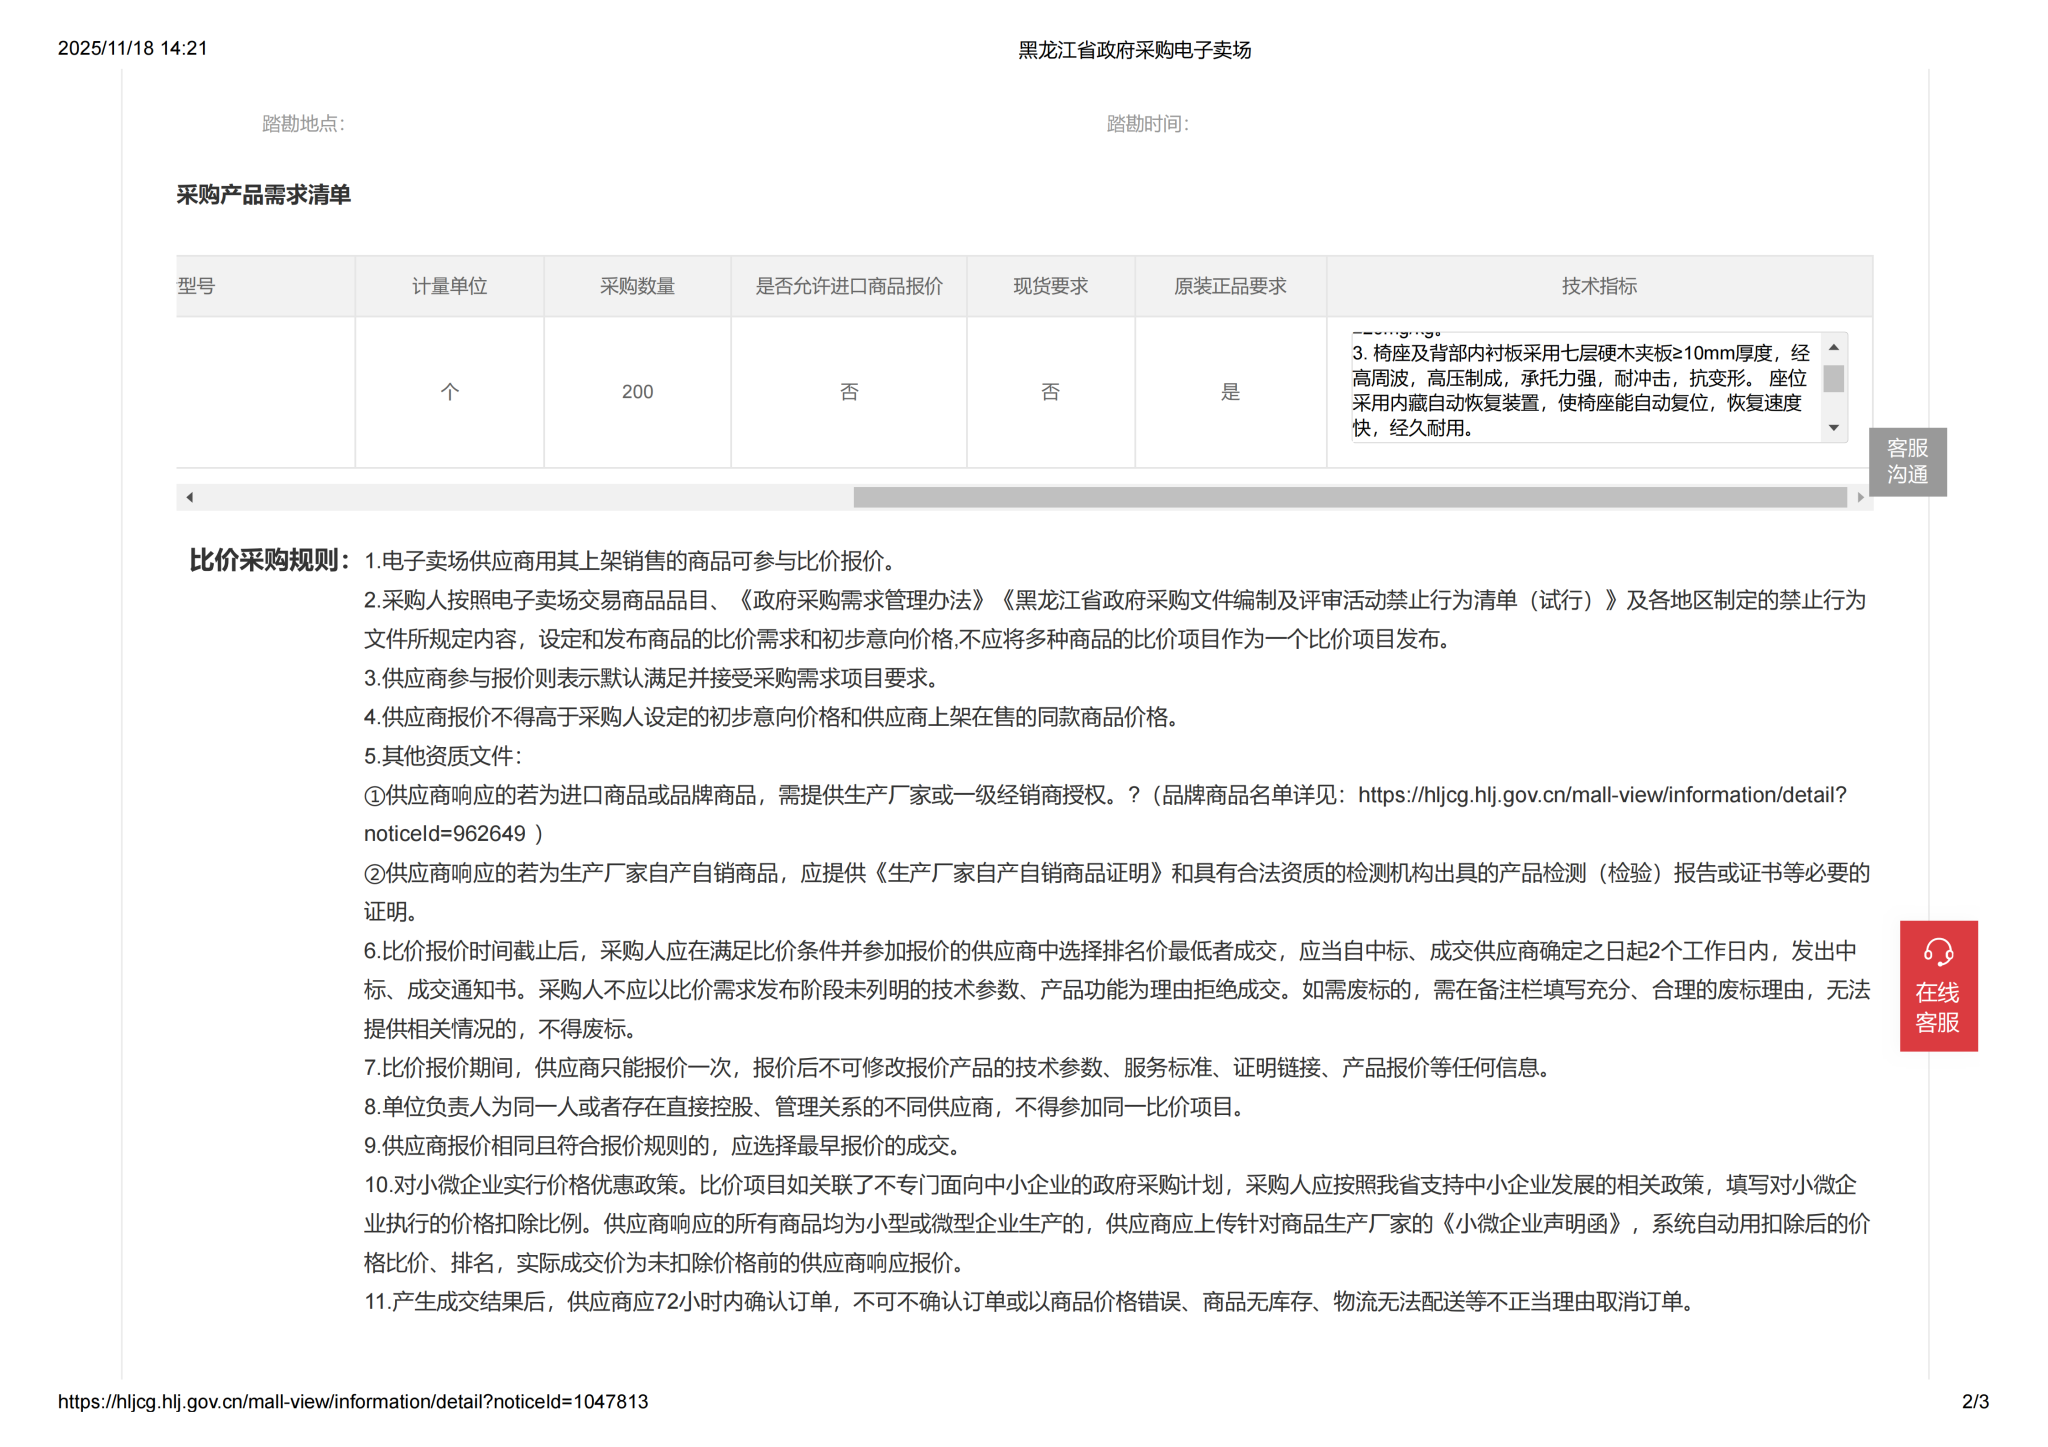This screenshot has height=1447, width=2048.
Task: Open the 客服沟通 side button
Action: [x=1906, y=461]
